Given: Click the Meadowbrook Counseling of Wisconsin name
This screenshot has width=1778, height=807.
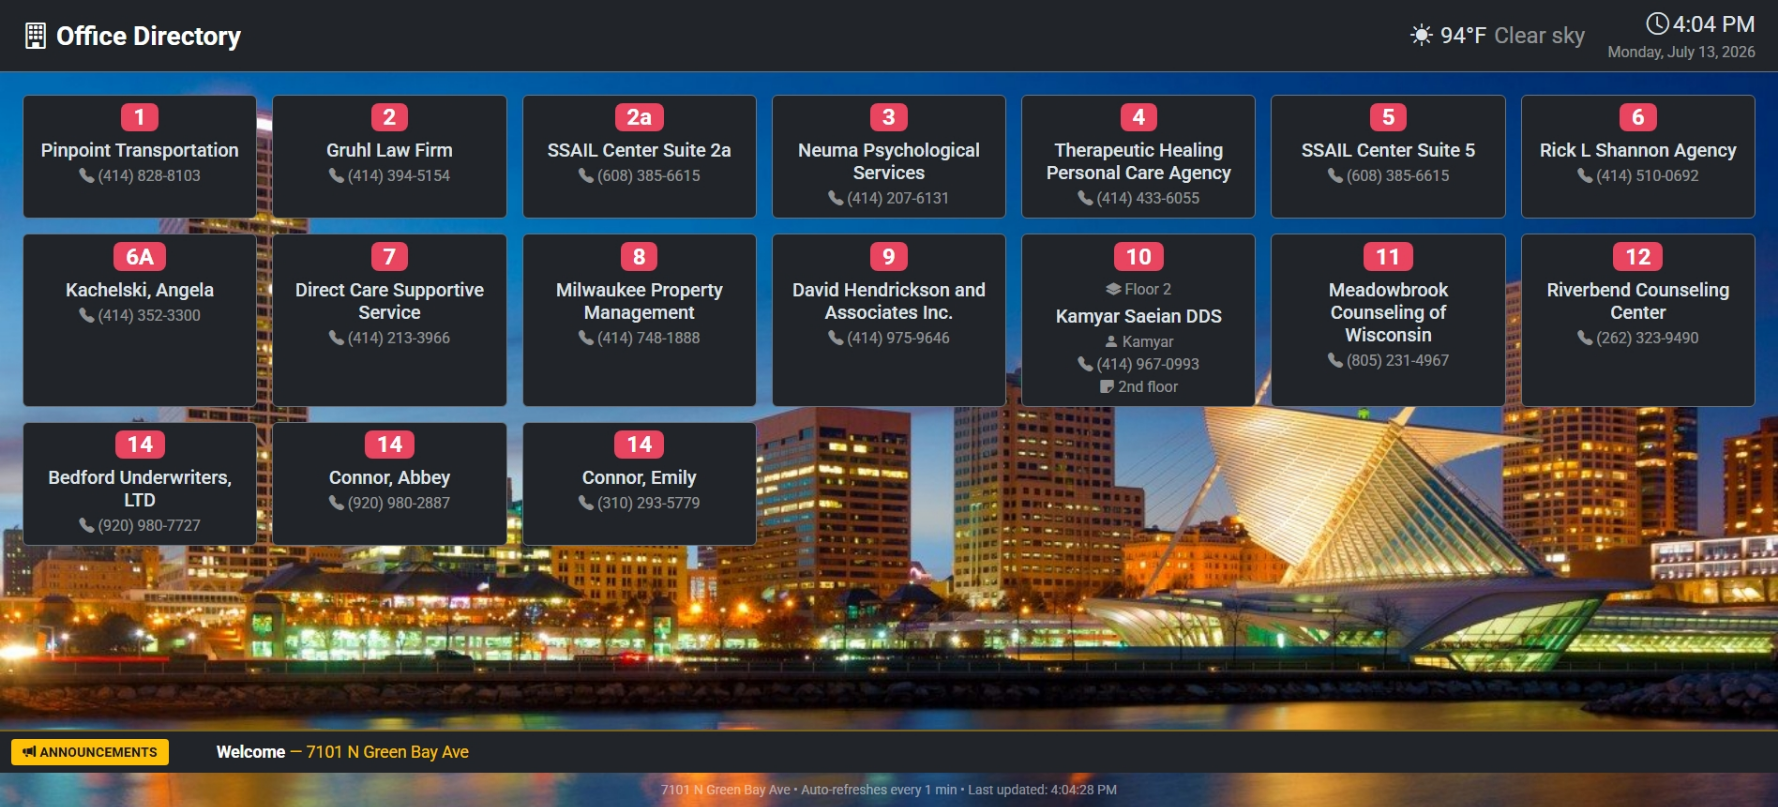Looking at the screenshot, I should (1388, 312).
